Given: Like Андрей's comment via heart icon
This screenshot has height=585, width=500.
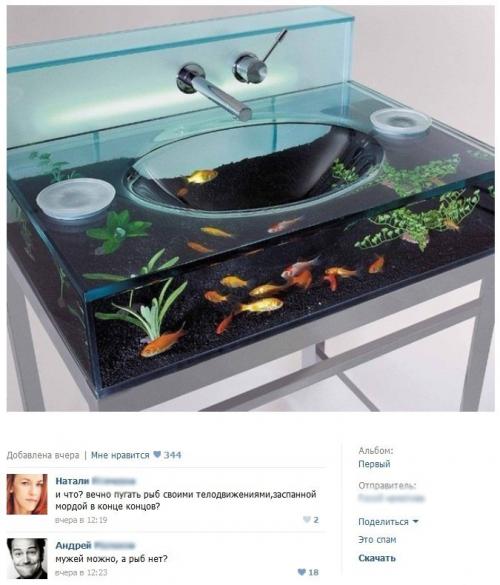Looking at the screenshot, I should [x=301, y=572].
